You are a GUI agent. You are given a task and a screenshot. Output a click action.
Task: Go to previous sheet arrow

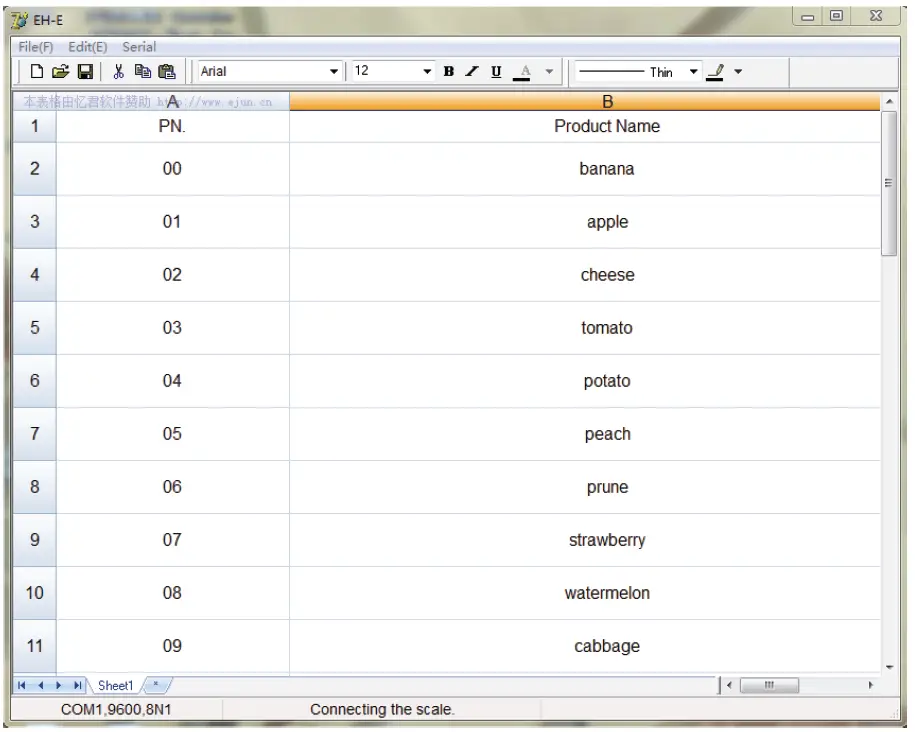pyautogui.click(x=40, y=686)
